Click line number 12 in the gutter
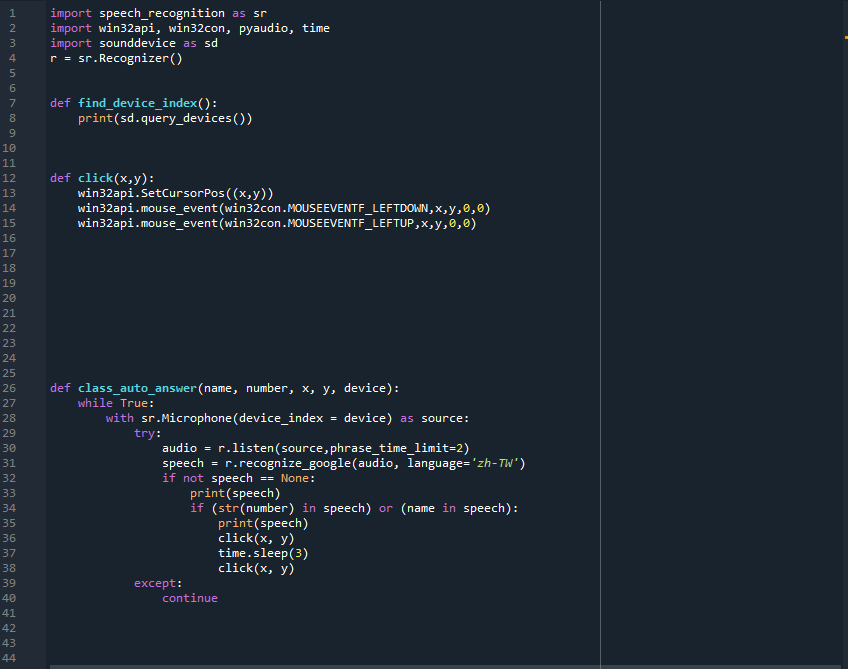Viewport: 848px width, 669px height. (9, 178)
